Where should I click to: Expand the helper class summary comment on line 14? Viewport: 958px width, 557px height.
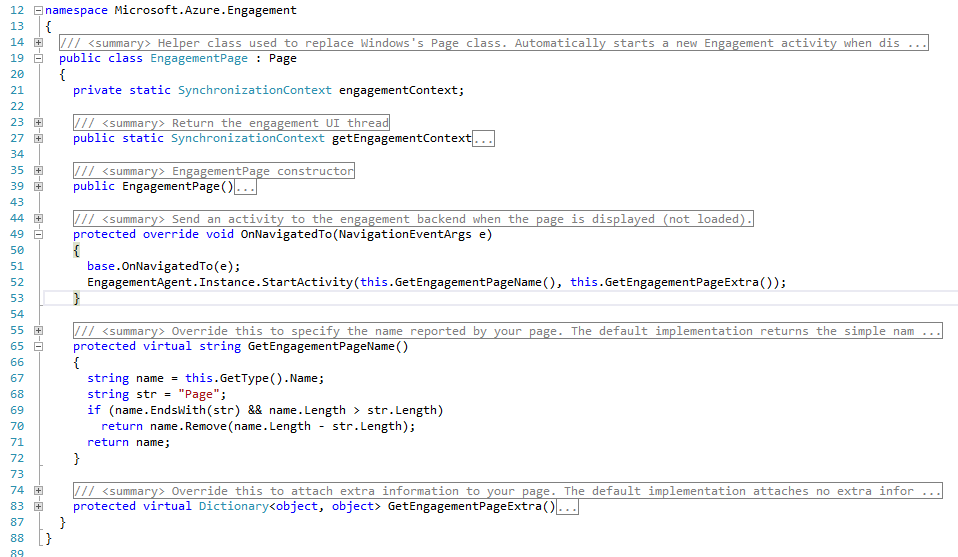[38, 42]
